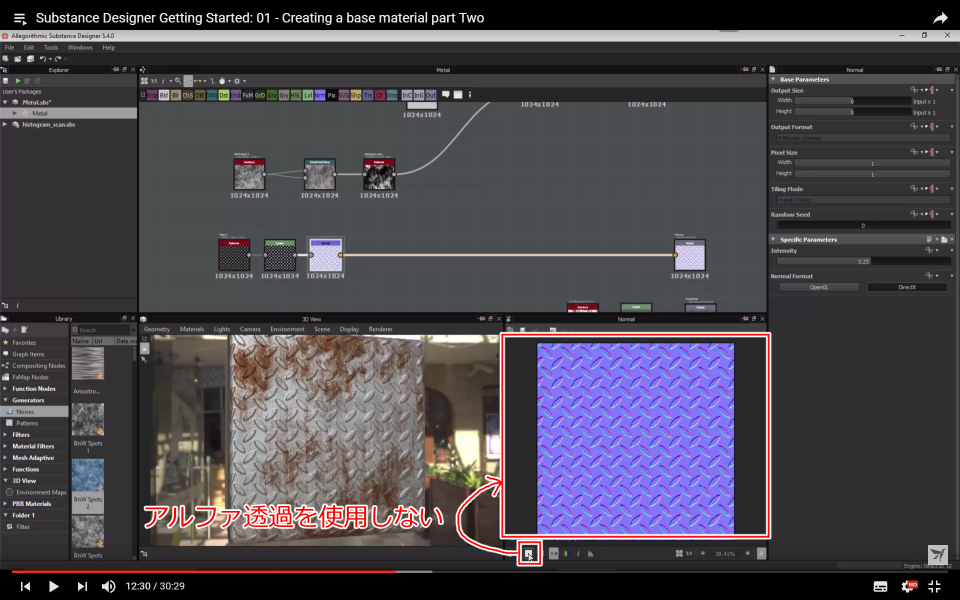Screen dimensions: 960x600
Task: Add a Sharpen (Shp) node
Action: 356,96
